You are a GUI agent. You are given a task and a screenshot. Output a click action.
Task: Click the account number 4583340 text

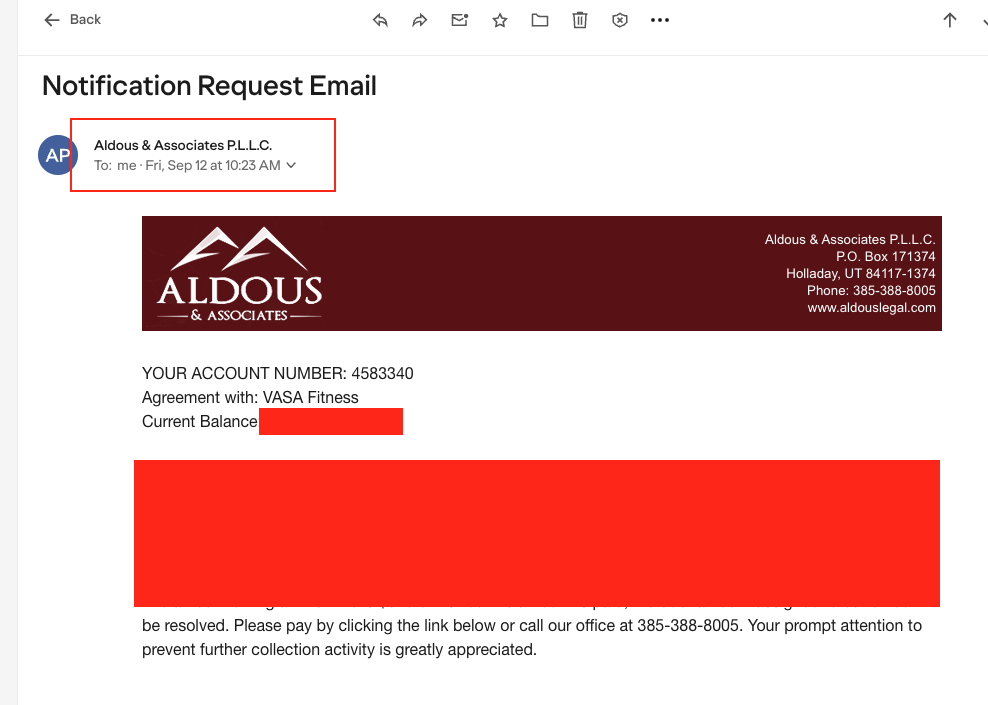pyautogui.click(x=382, y=374)
